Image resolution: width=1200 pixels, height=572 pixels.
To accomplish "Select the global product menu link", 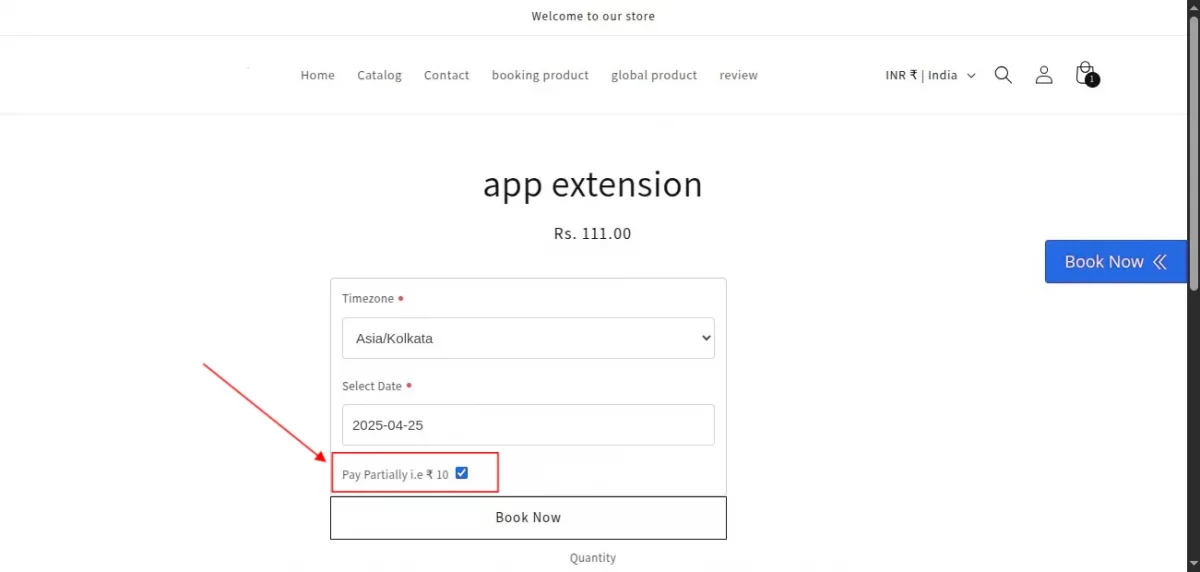I will click(x=654, y=75).
